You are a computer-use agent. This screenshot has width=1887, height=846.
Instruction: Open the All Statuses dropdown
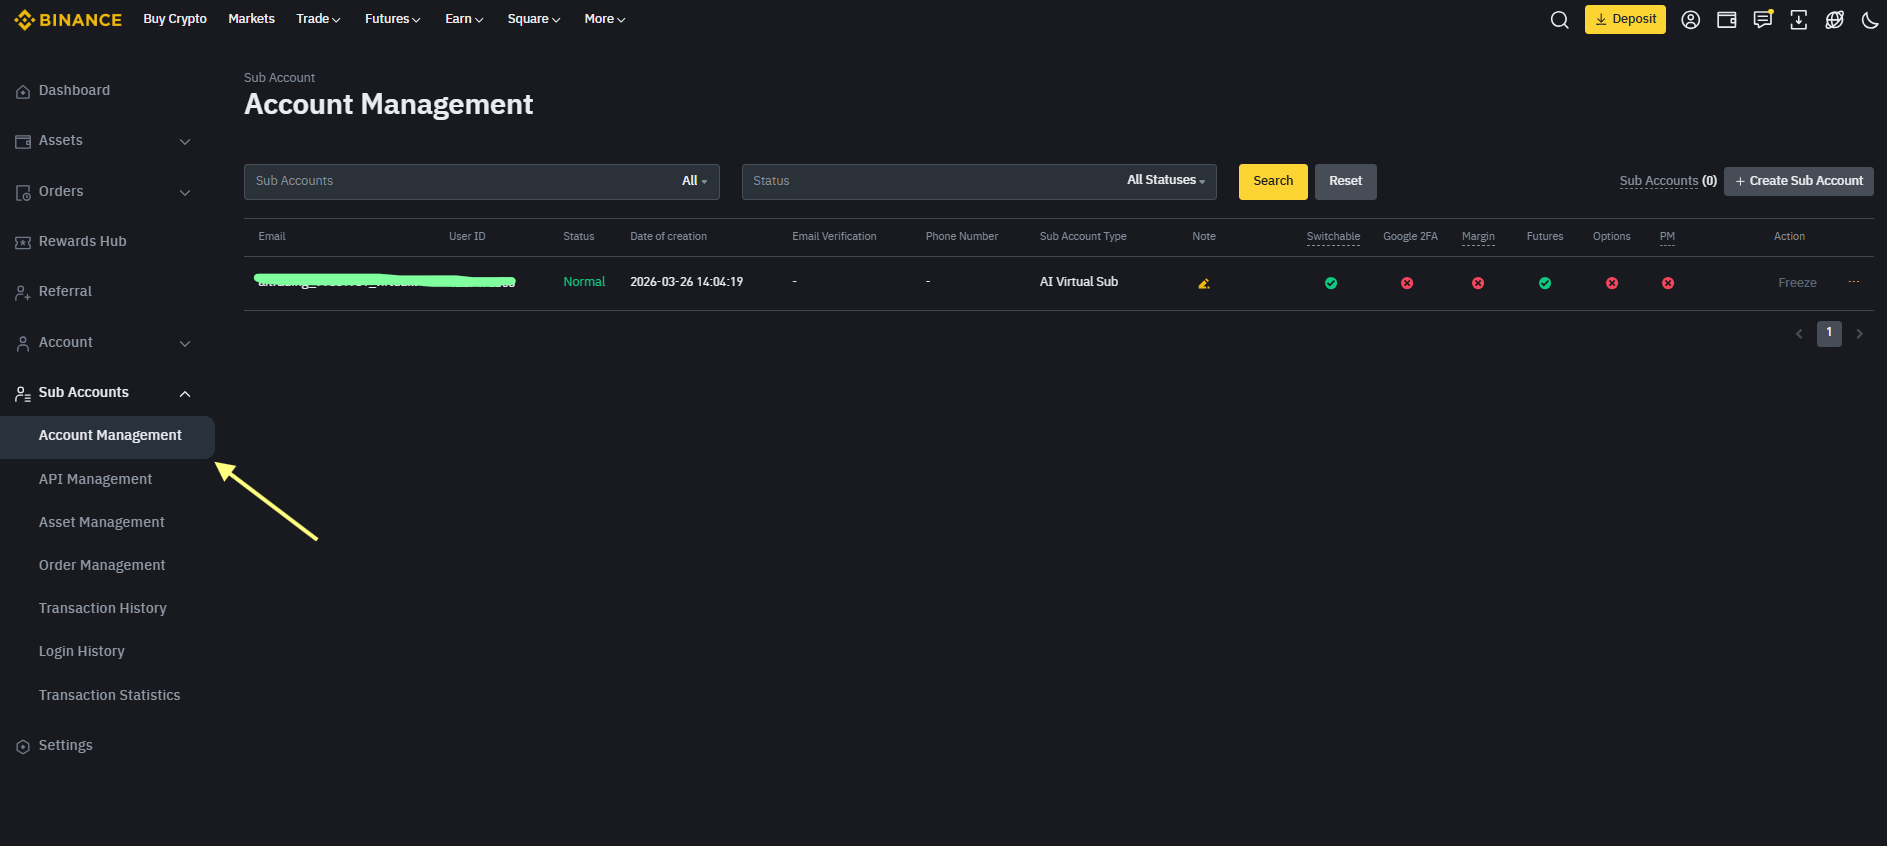[1165, 181]
